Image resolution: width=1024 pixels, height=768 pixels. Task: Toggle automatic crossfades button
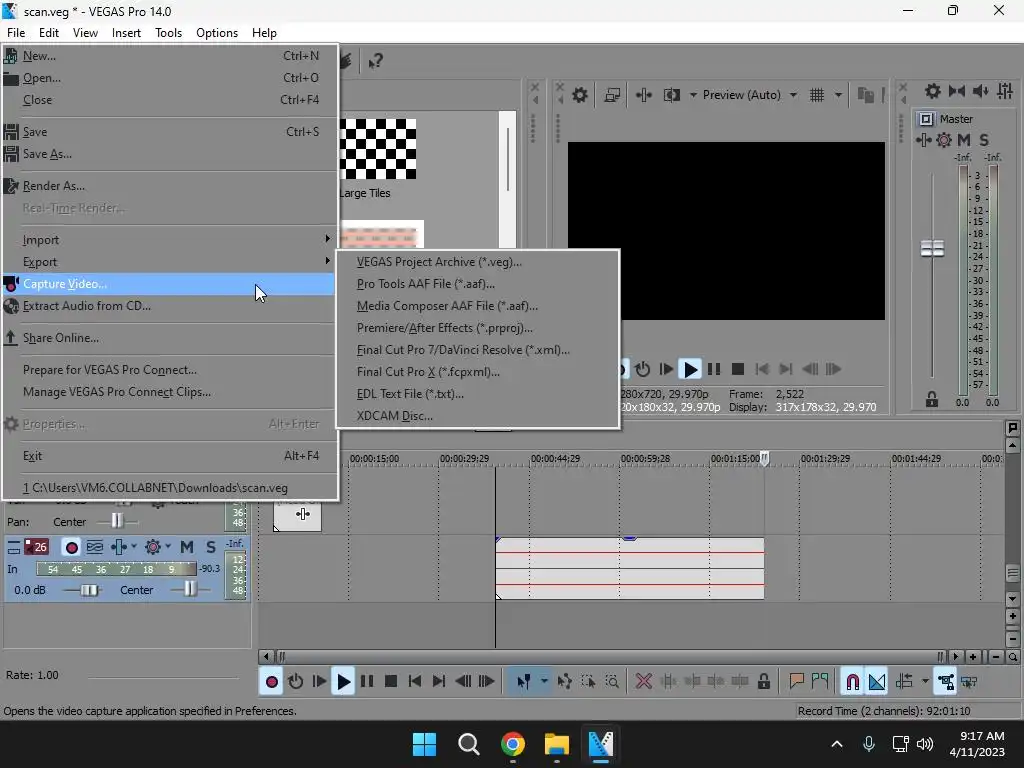click(x=877, y=682)
